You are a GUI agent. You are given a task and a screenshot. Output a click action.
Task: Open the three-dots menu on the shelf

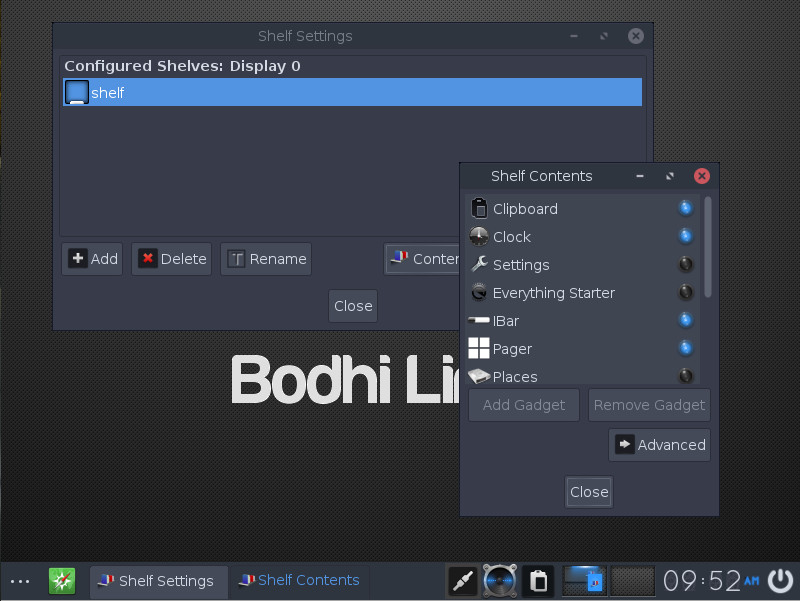[x=20, y=581]
